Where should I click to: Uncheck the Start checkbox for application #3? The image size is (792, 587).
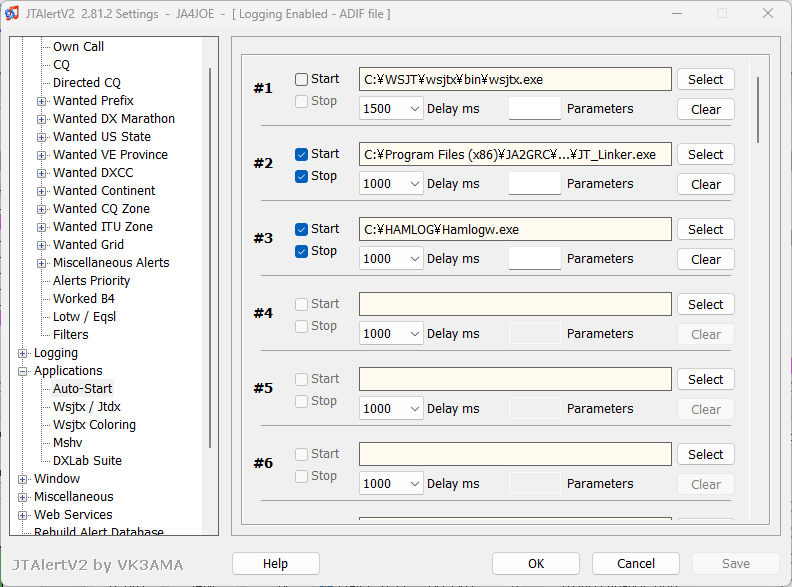point(302,229)
